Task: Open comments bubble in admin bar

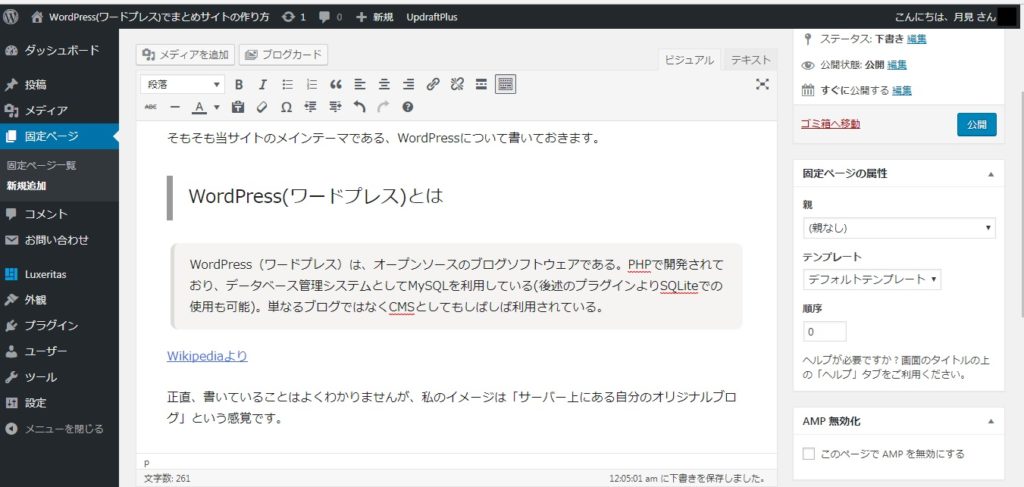Action: coord(330,18)
